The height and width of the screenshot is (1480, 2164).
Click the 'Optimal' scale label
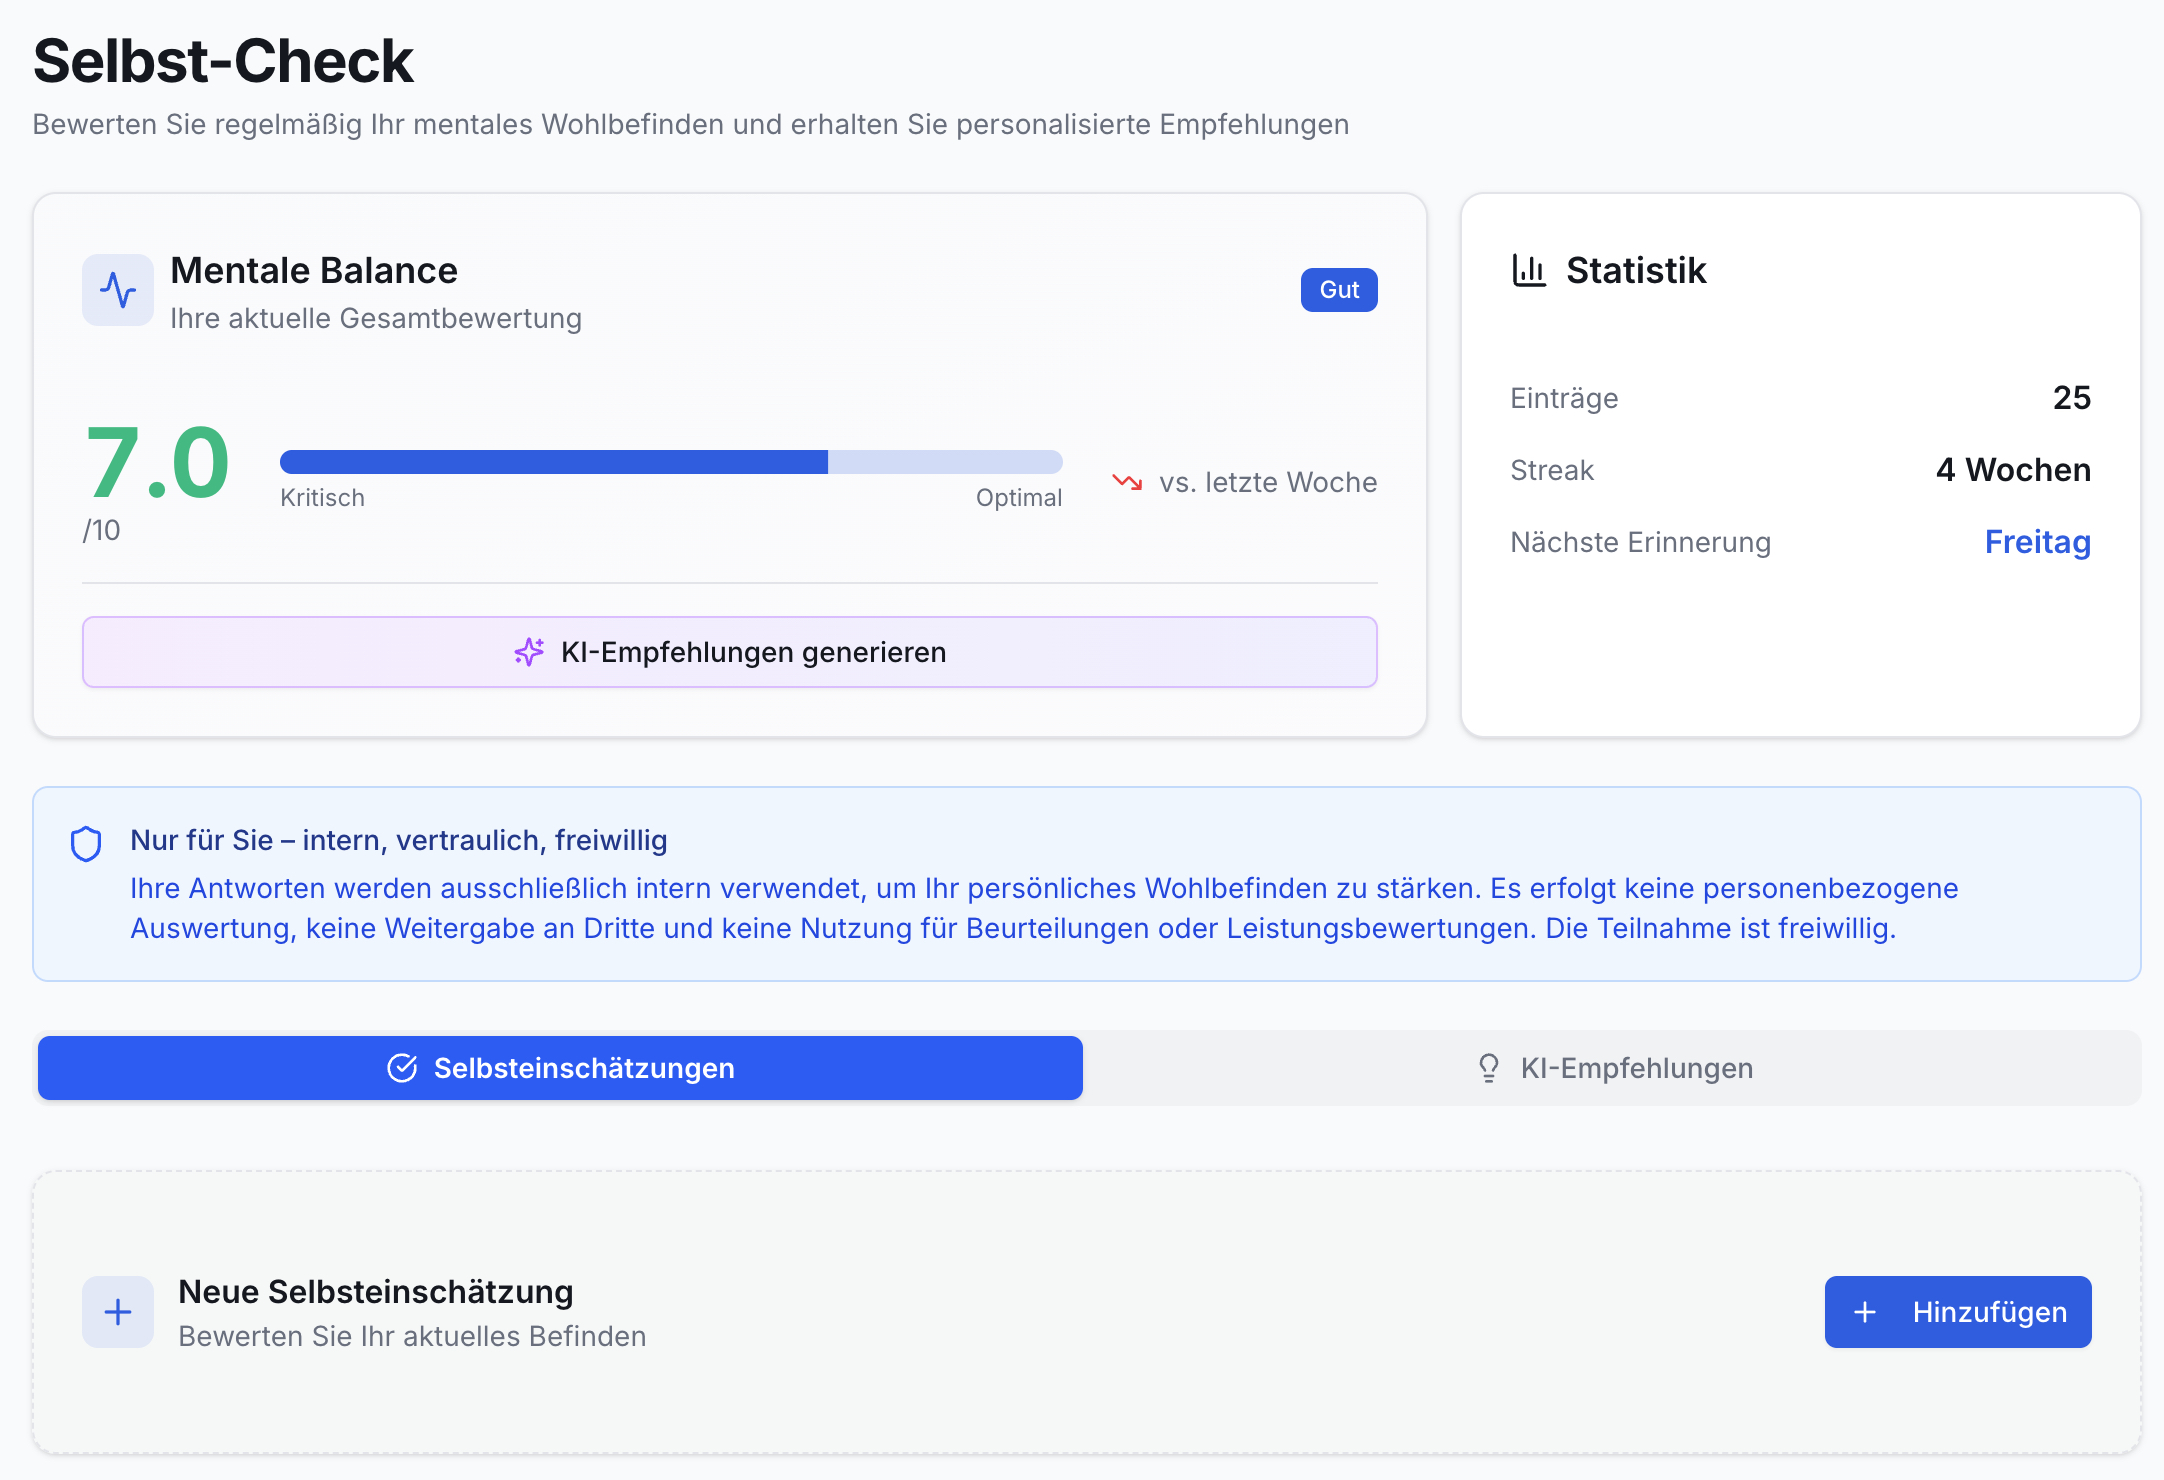pyautogui.click(x=1019, y=498)
